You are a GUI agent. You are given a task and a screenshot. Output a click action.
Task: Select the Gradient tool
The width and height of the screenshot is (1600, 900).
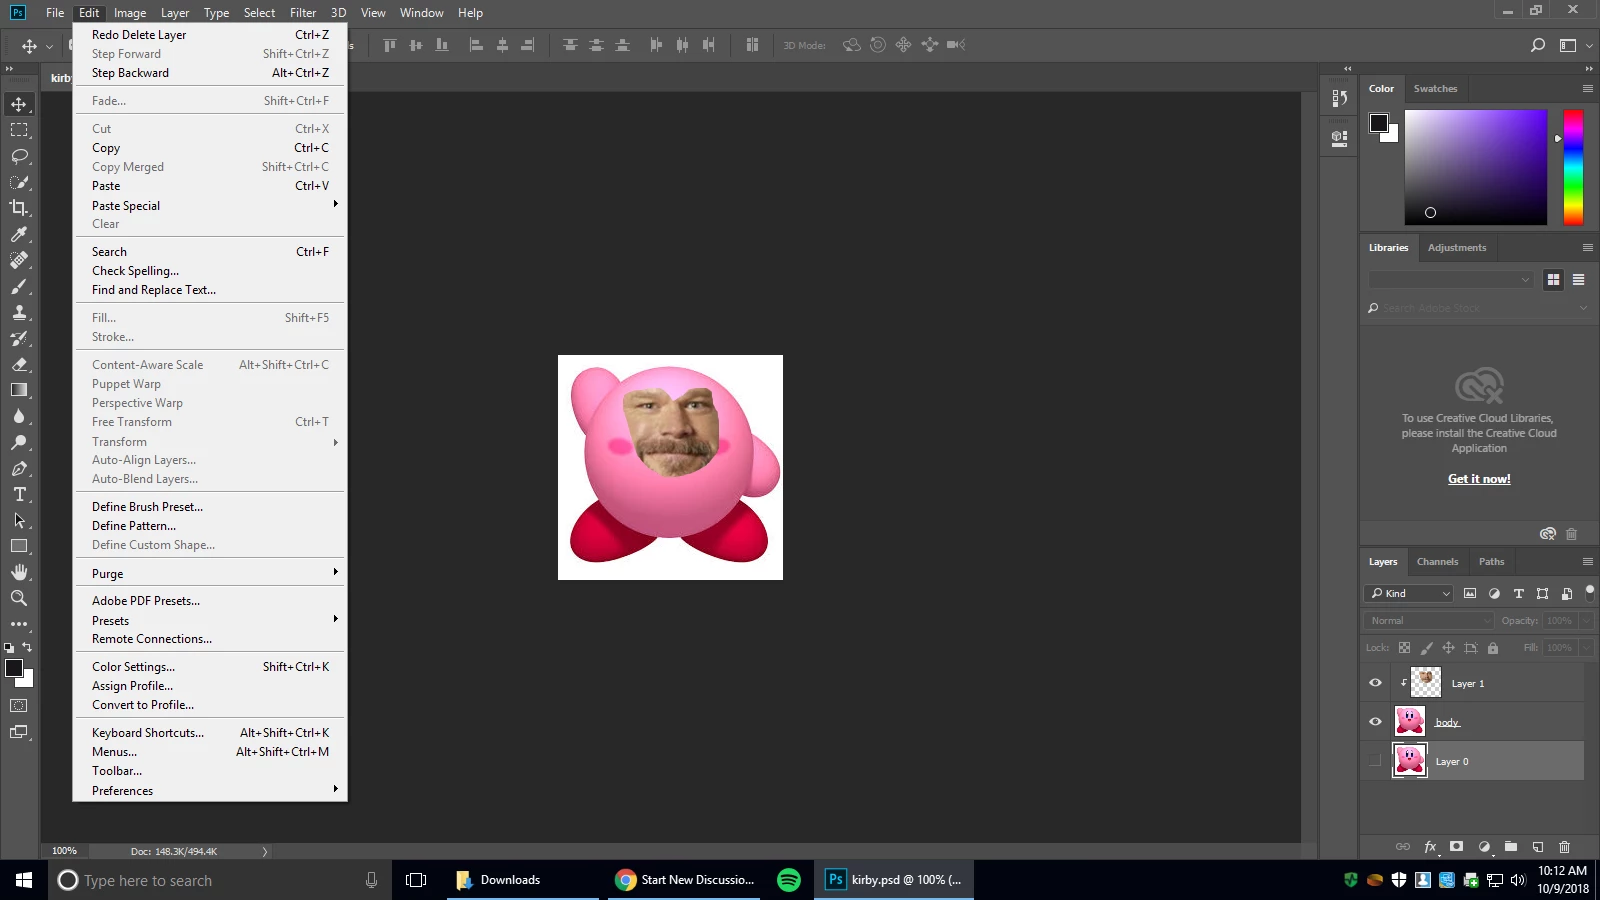[x=19, y=390]
